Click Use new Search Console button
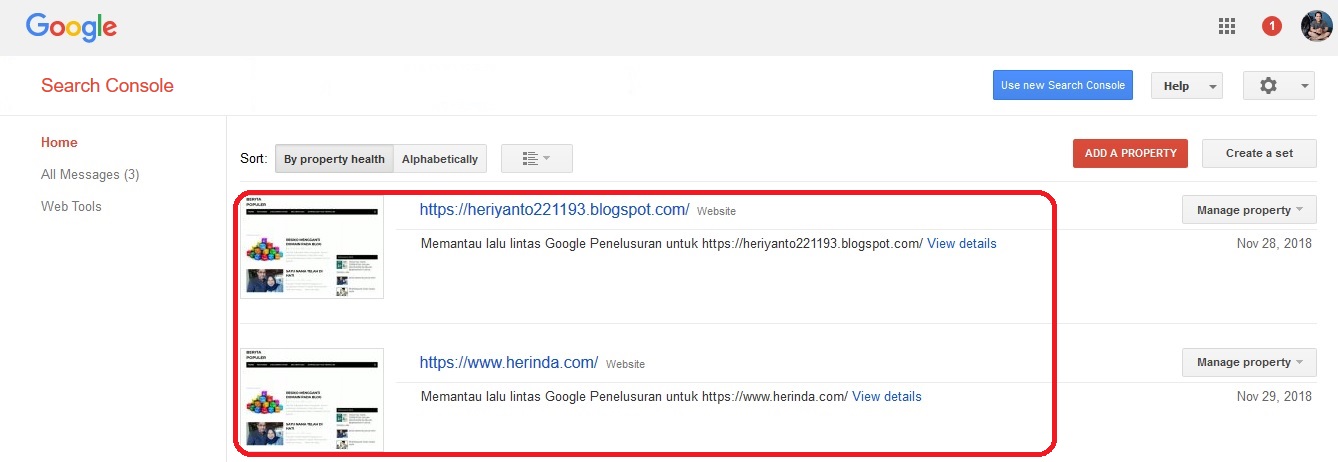The image size is (1338, 462). pyautogui.click(x=1062, y=85)
